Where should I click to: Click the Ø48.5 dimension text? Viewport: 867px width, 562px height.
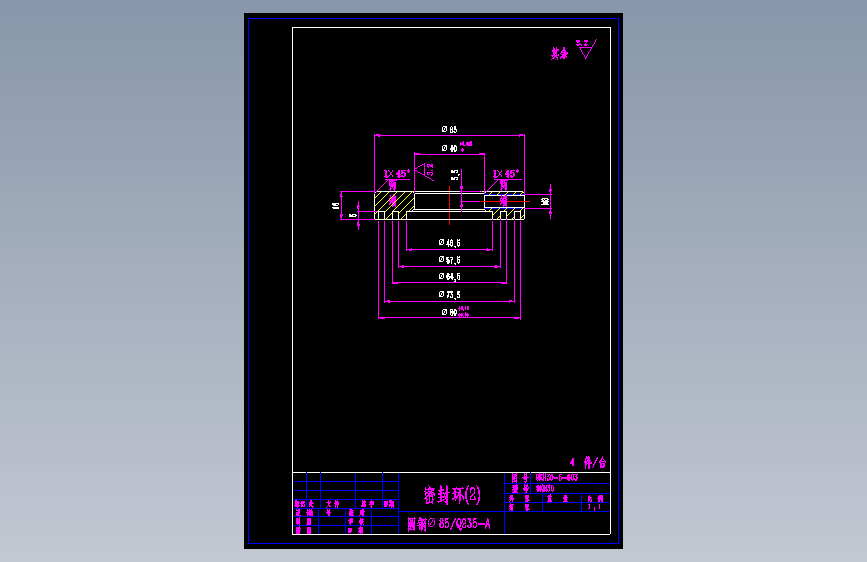450,243
